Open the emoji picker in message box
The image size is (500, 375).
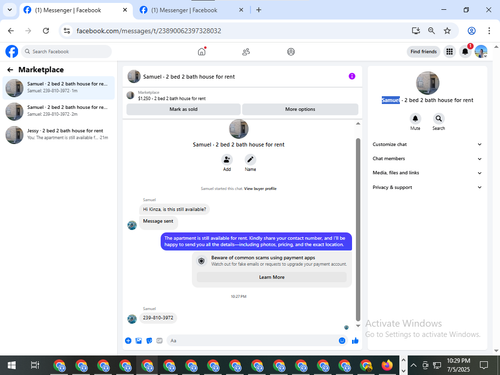342,341
